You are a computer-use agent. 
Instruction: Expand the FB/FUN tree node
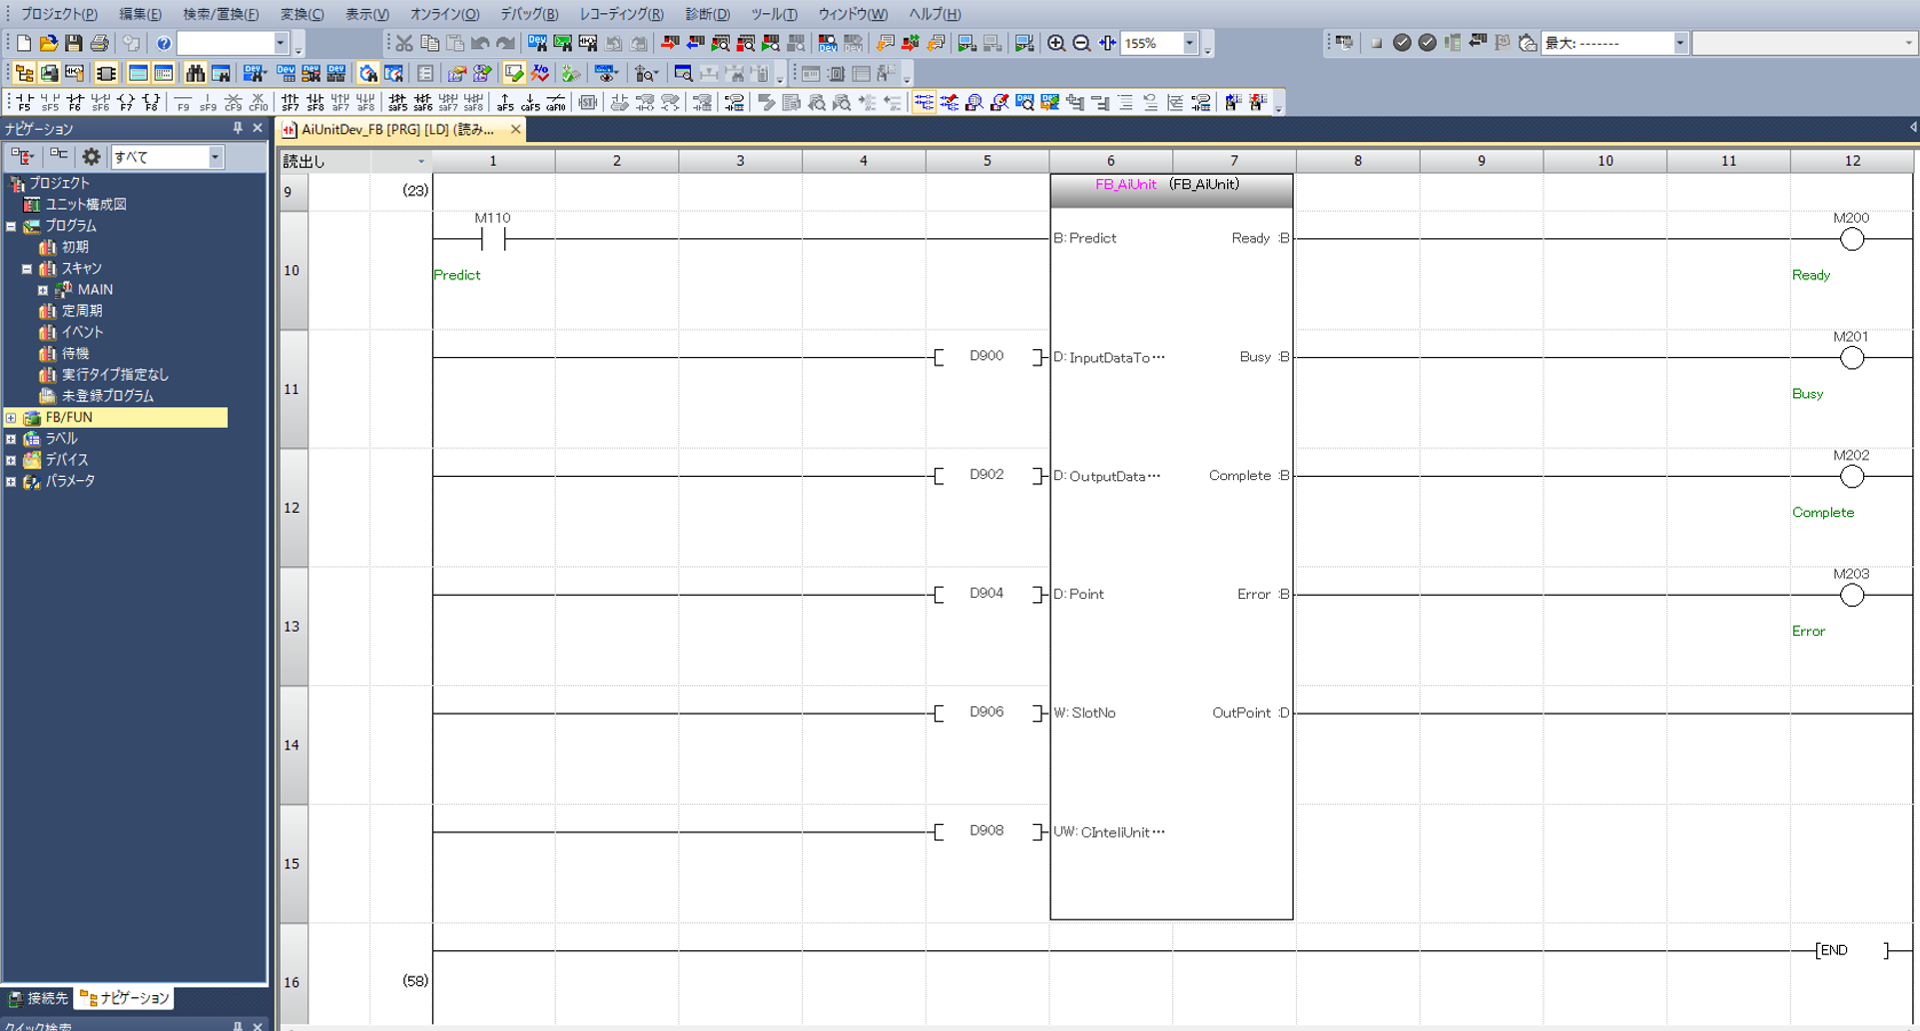(11, 418)
